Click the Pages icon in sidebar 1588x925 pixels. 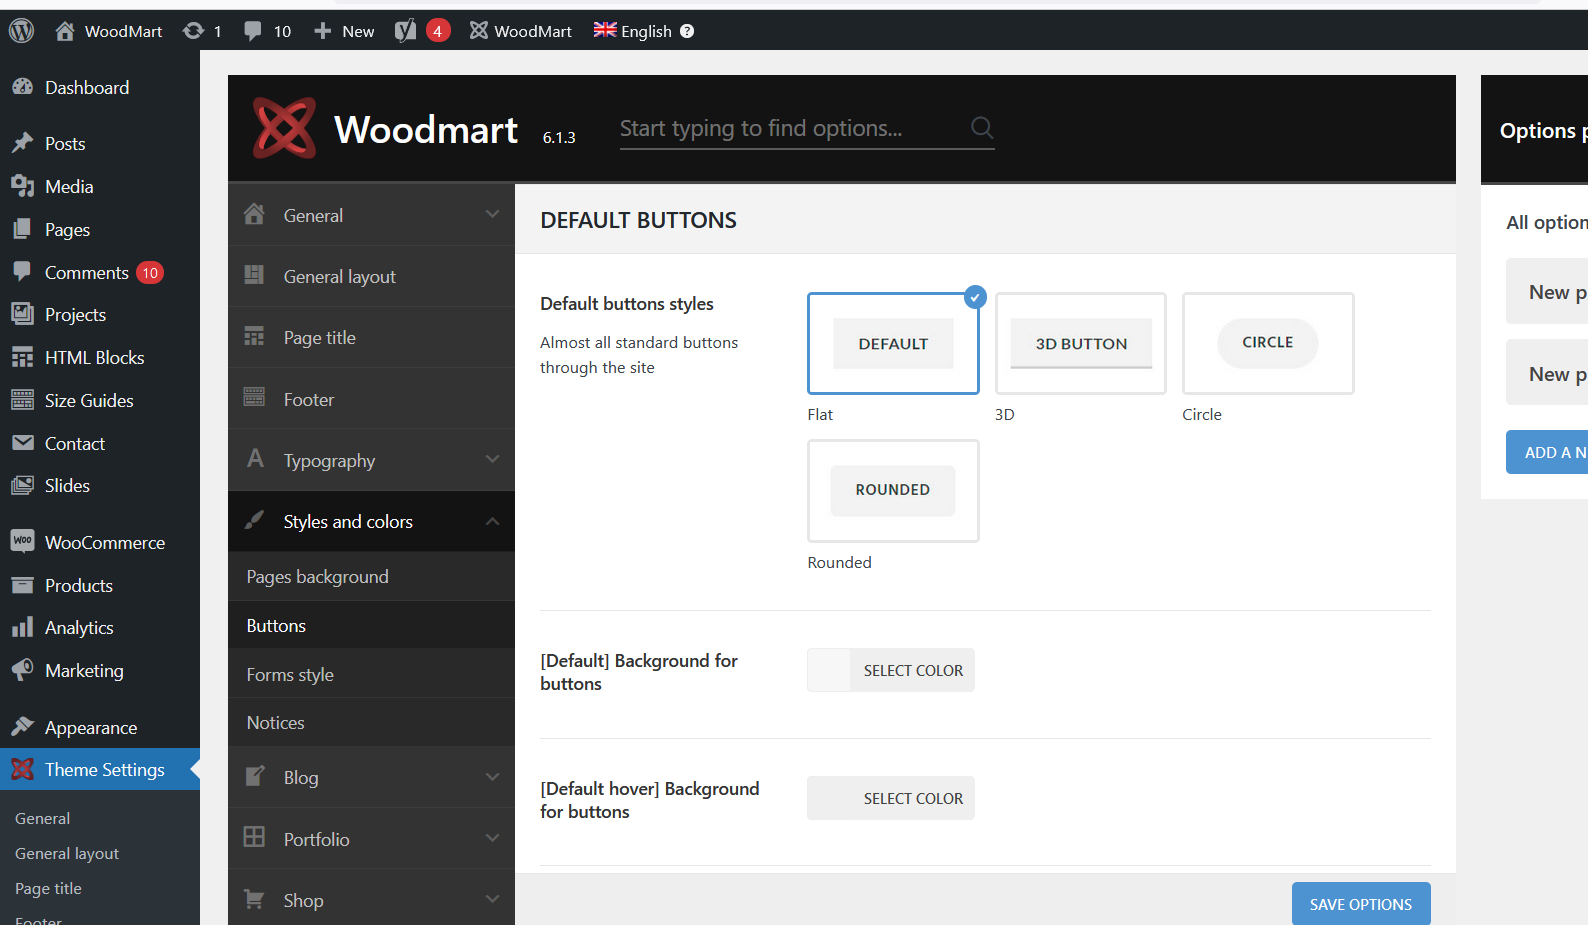(22, 229)
